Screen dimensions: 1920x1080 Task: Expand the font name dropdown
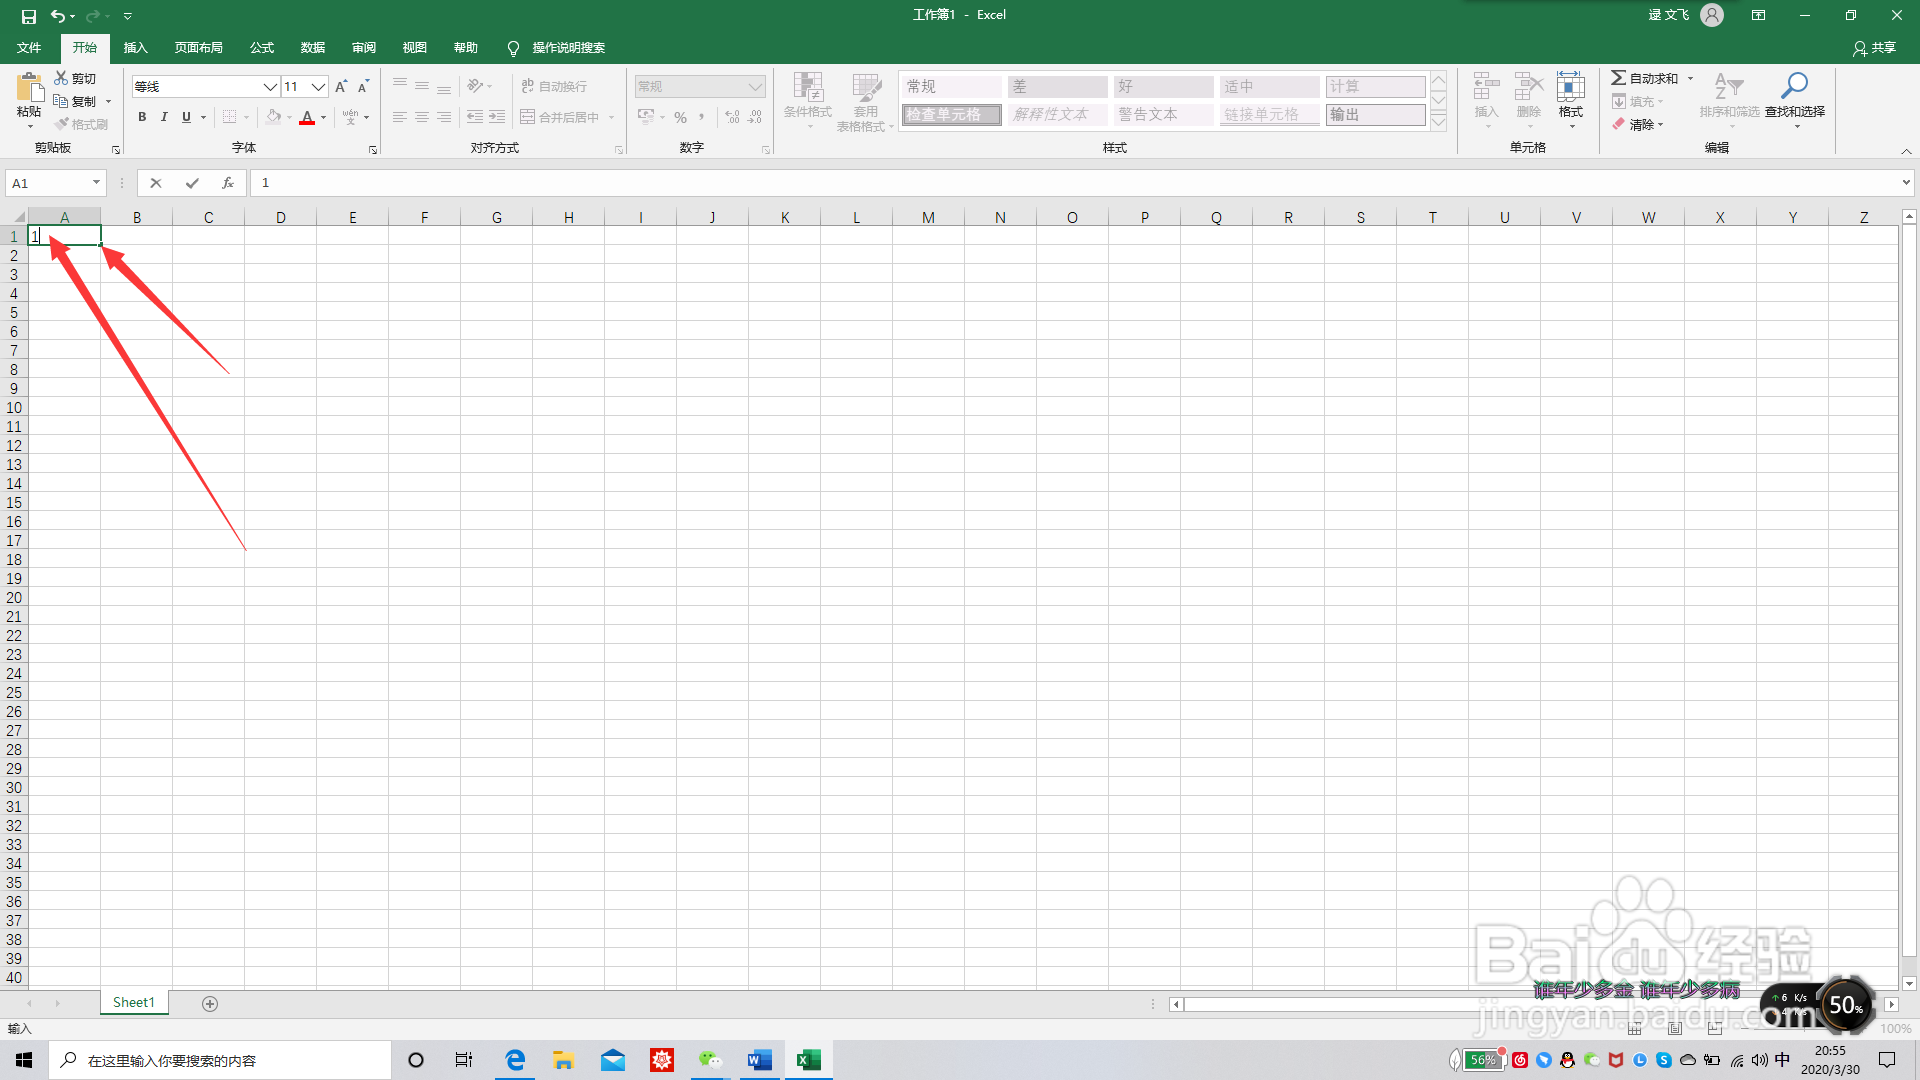click(x=269, y=87)
